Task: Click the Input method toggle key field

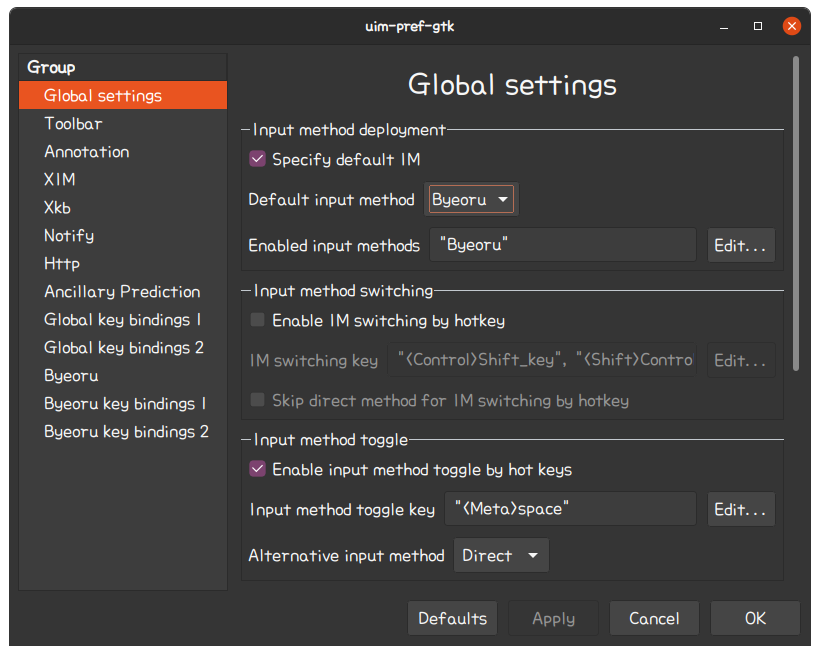Action: point(570,509)
